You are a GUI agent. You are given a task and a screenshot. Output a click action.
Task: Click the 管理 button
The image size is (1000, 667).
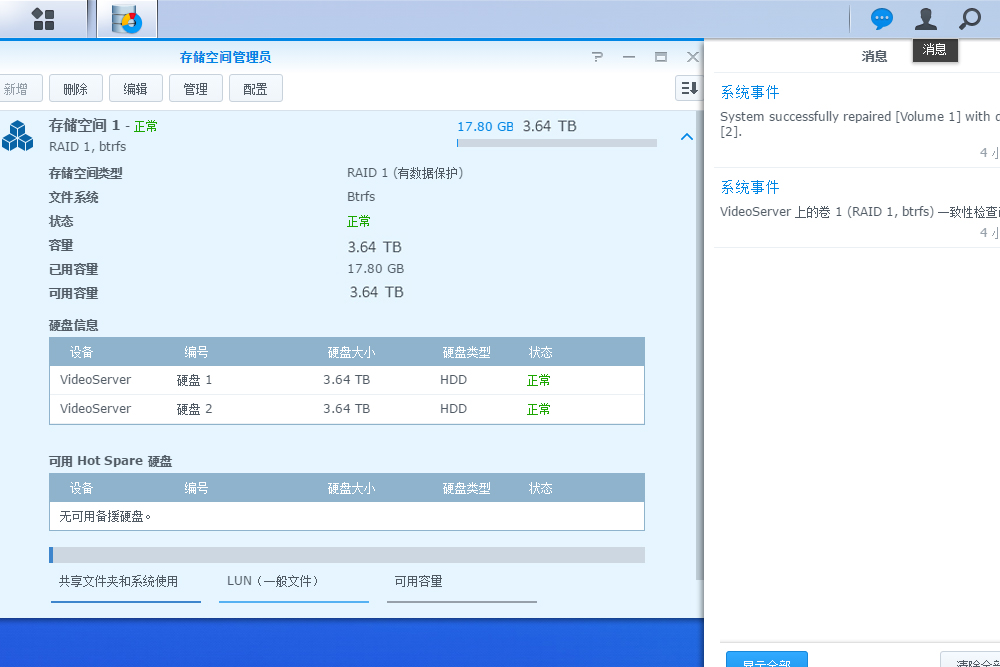coord(195,88)
